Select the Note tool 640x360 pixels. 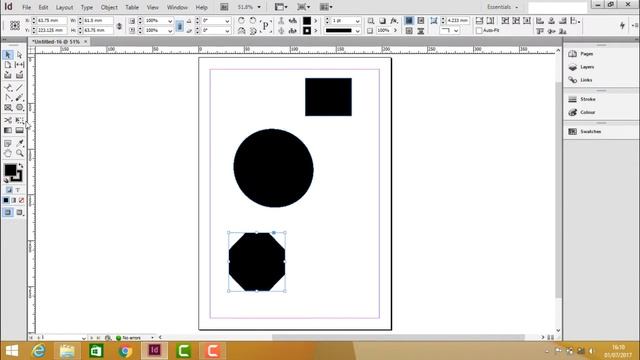[x=8, y=143]
